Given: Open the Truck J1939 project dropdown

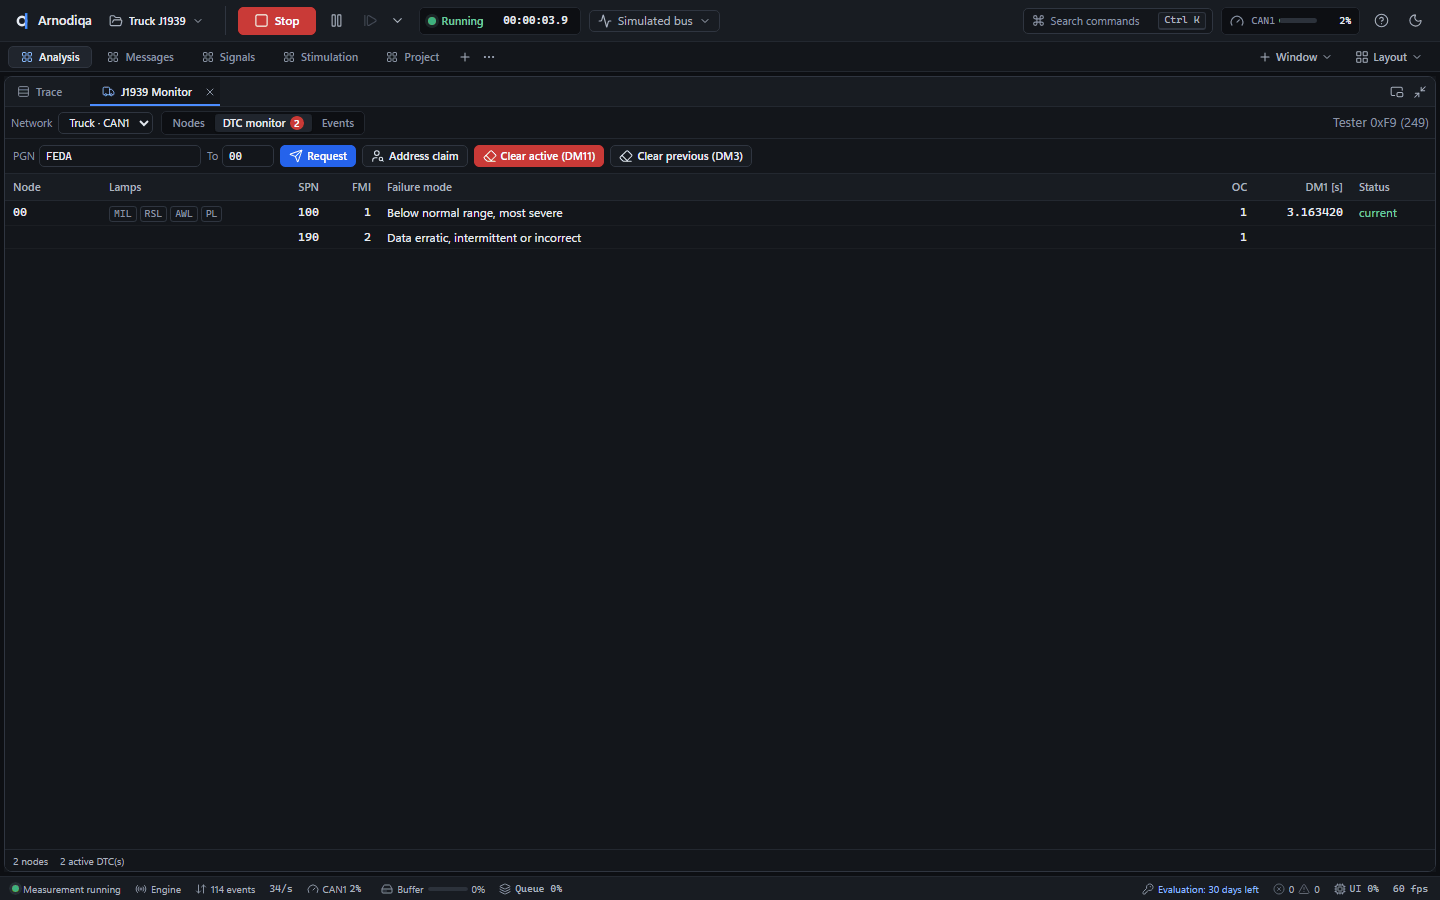Looking at the screenshot, I should pyautogui.click(x=156, y=21).
